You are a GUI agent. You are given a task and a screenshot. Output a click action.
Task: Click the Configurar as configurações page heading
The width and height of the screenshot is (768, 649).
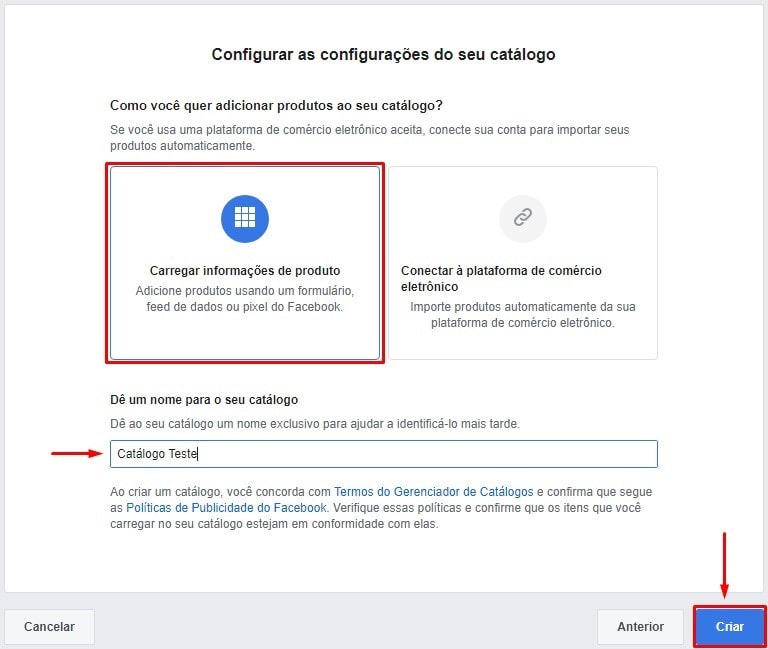(384, 54)
